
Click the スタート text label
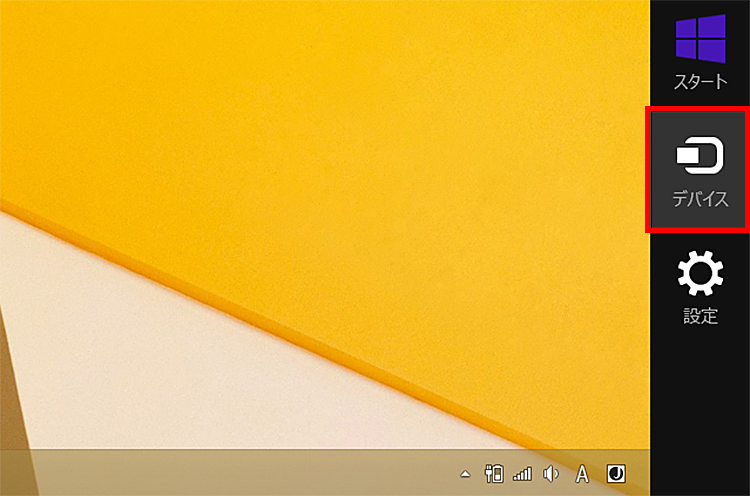[700, 82]
